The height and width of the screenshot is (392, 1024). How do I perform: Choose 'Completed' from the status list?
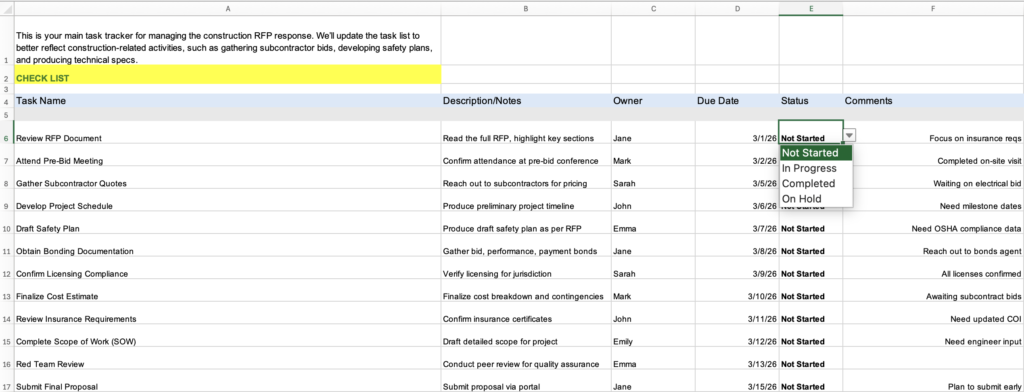click(x=816, y=184)
